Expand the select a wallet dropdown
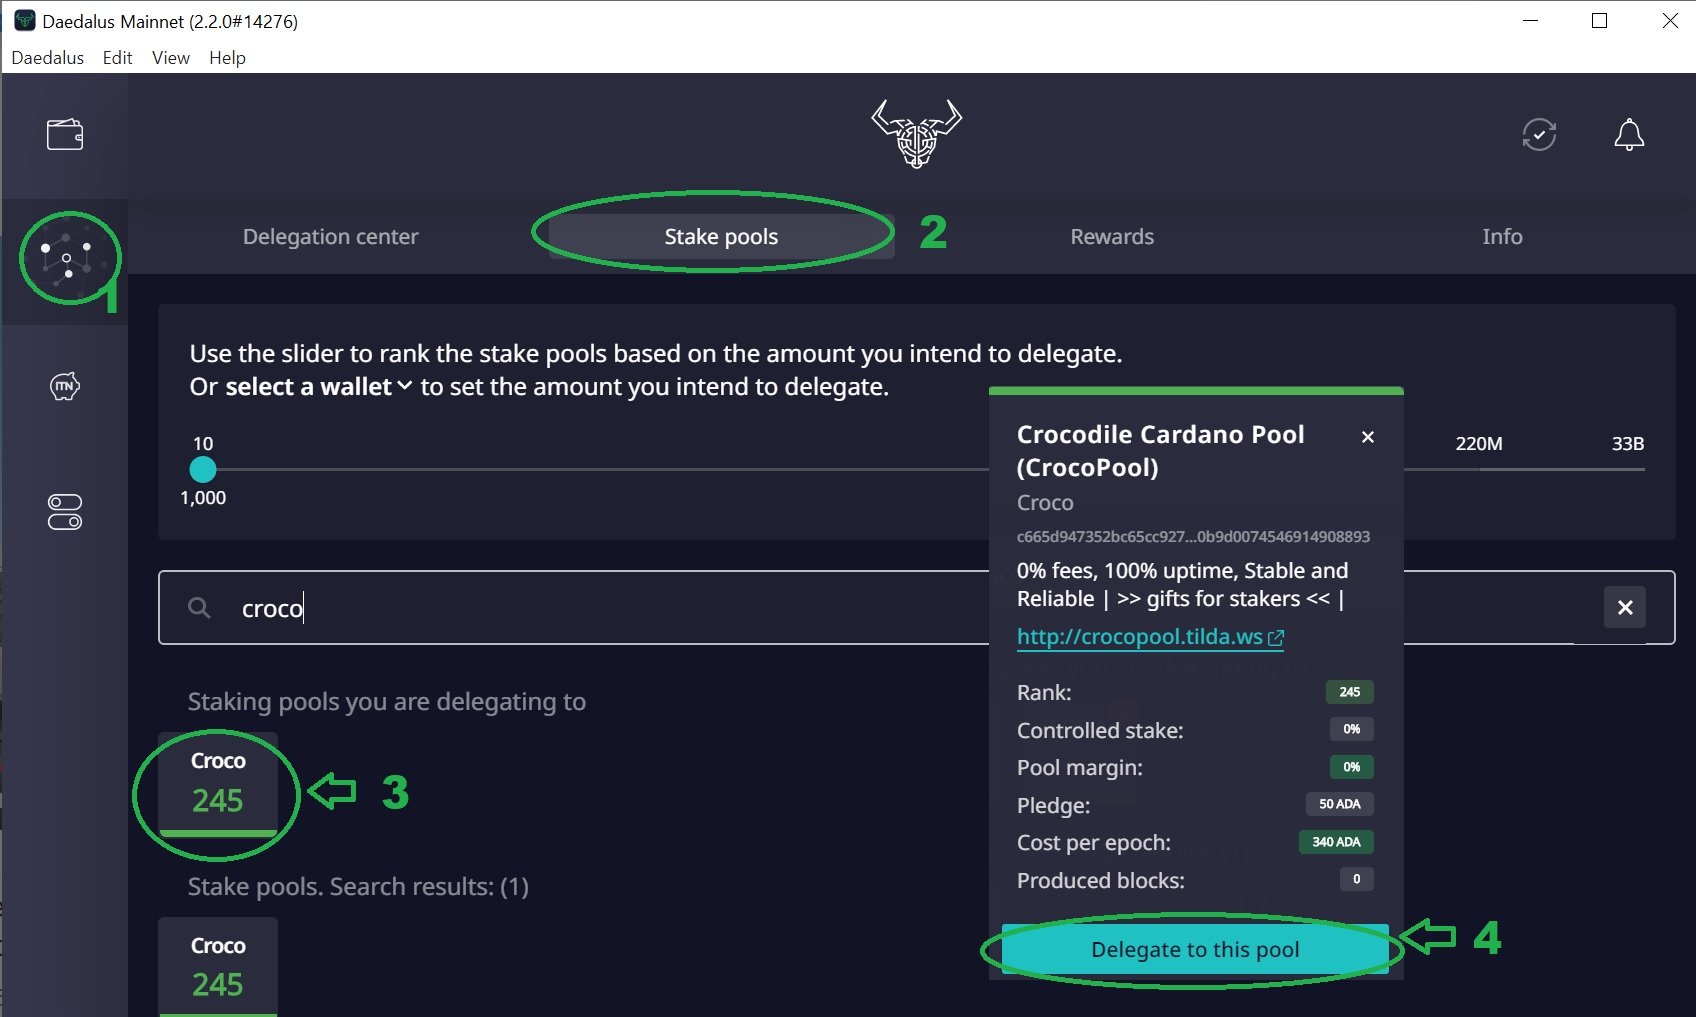 tap(318, 387)
